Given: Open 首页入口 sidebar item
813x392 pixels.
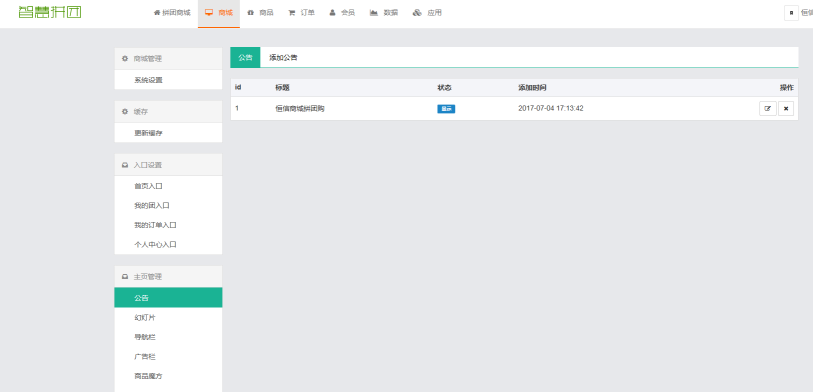Looking at the screenshot, I should coord(168,186).
